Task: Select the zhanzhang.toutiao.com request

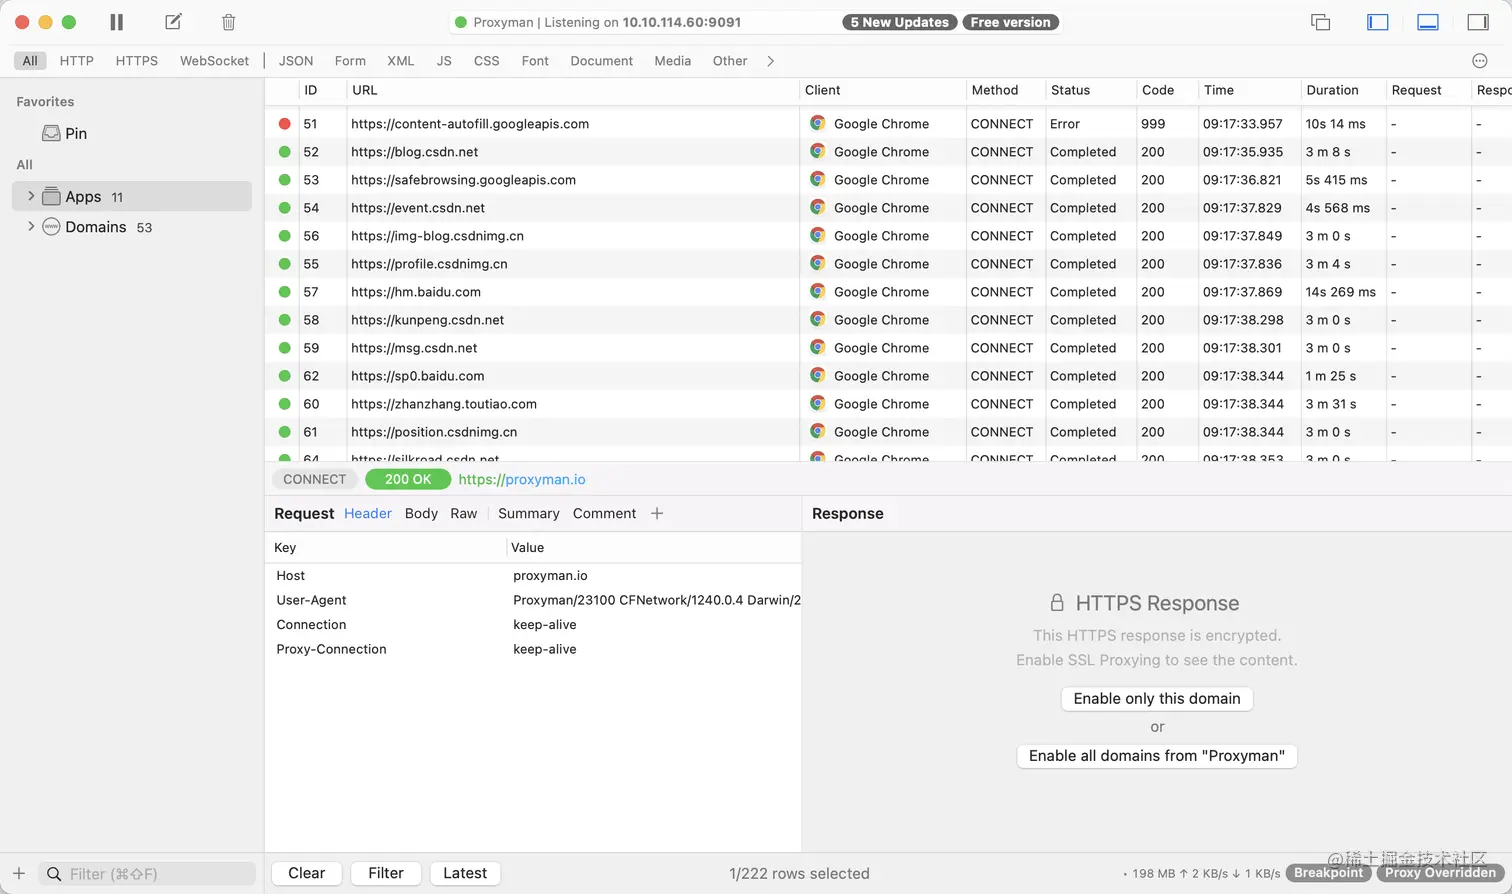Action: tap(888, 404)
